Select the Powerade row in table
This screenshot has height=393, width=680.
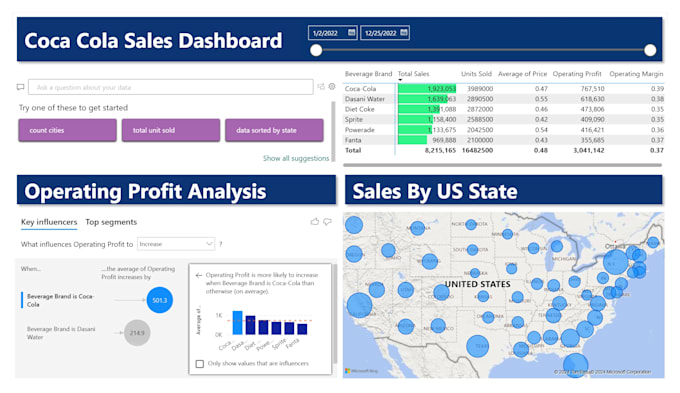click(x=503, y=130)
